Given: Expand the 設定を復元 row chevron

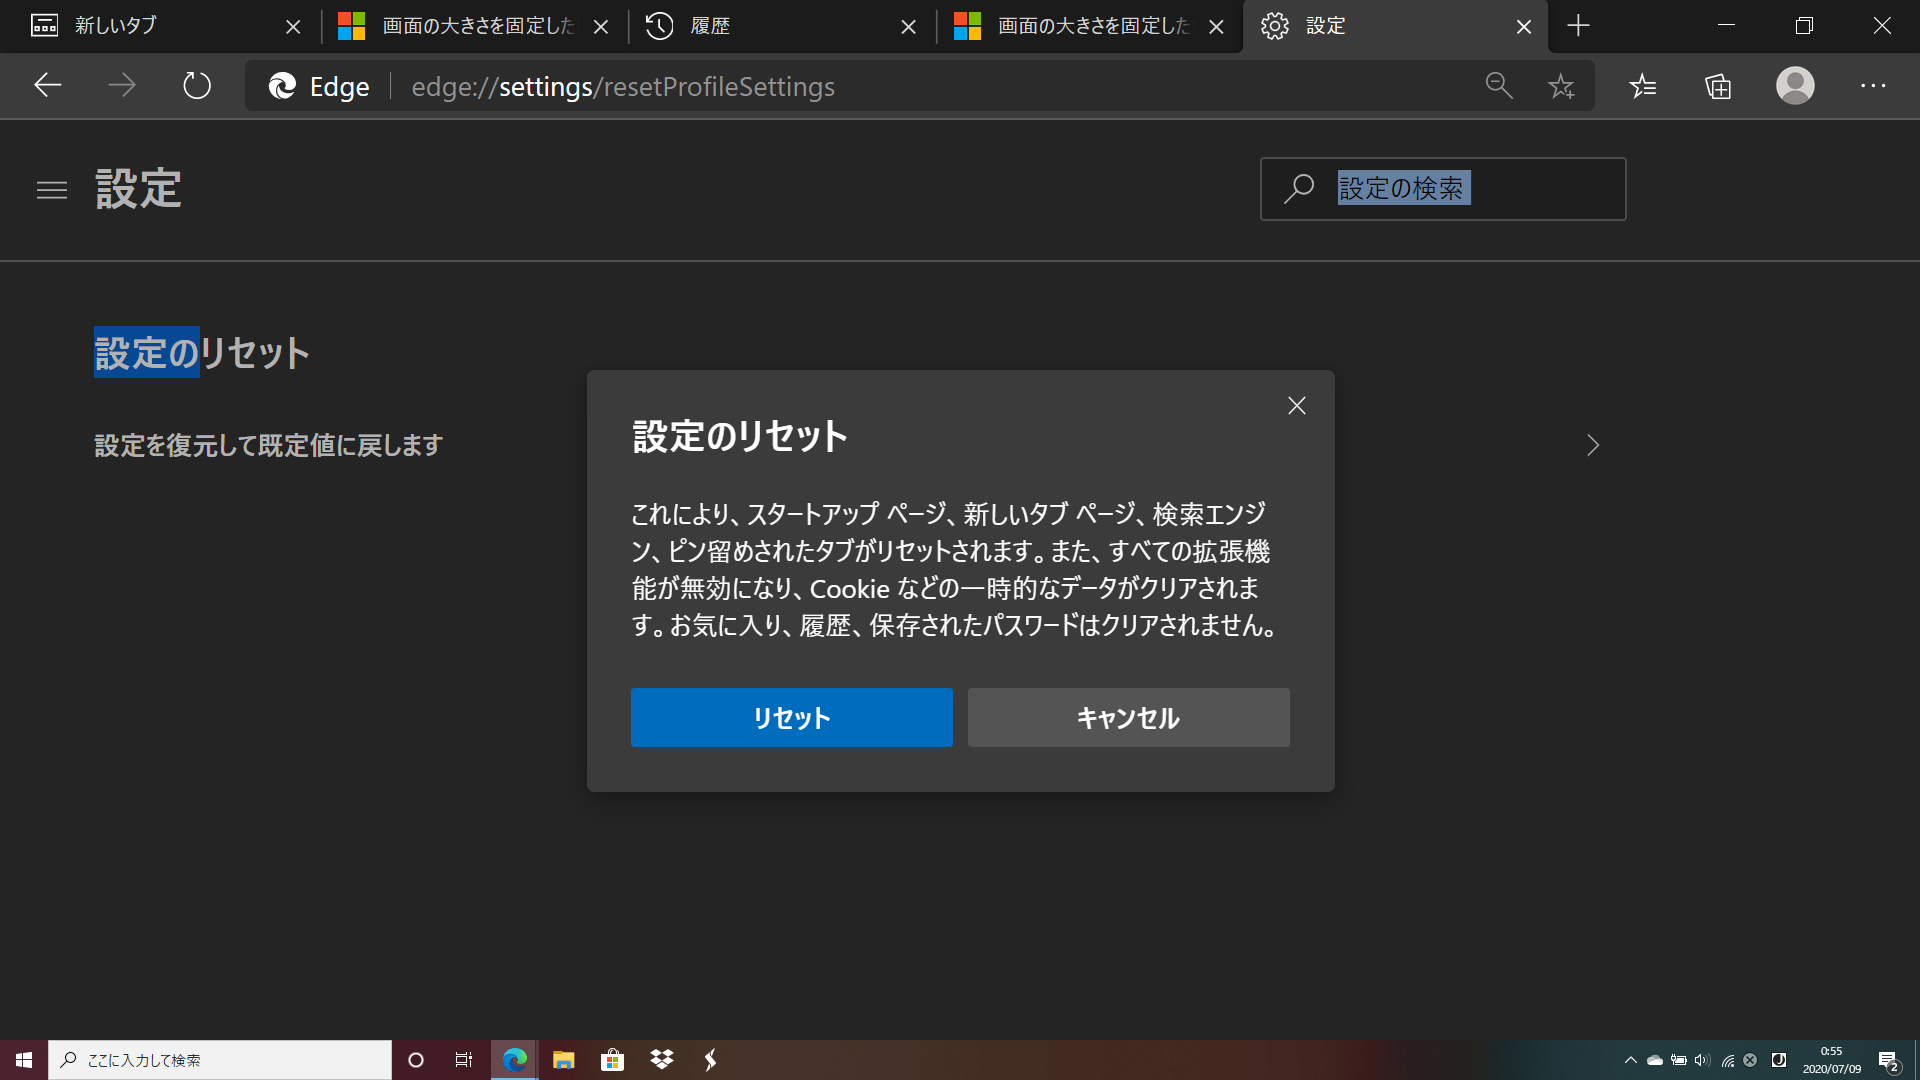Looking at the screenshot, I should click(1593, 445).
